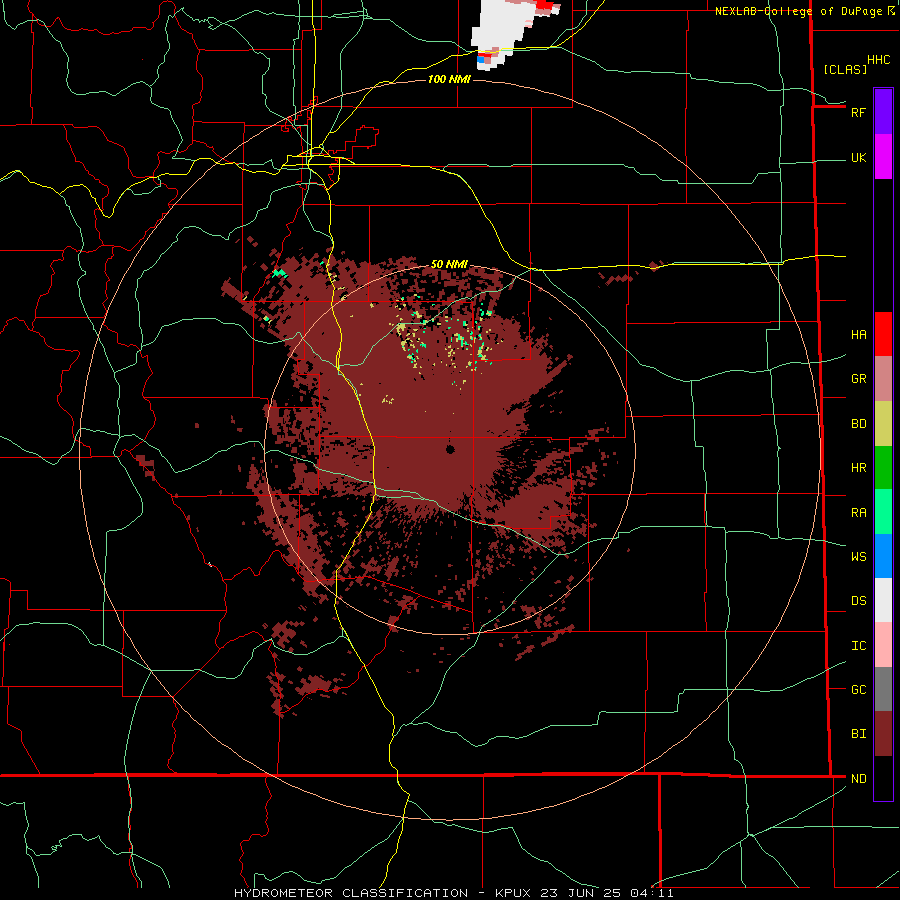Click the "WS" legend label
Viewport: 900px width, 900px height.
point(858,557)
